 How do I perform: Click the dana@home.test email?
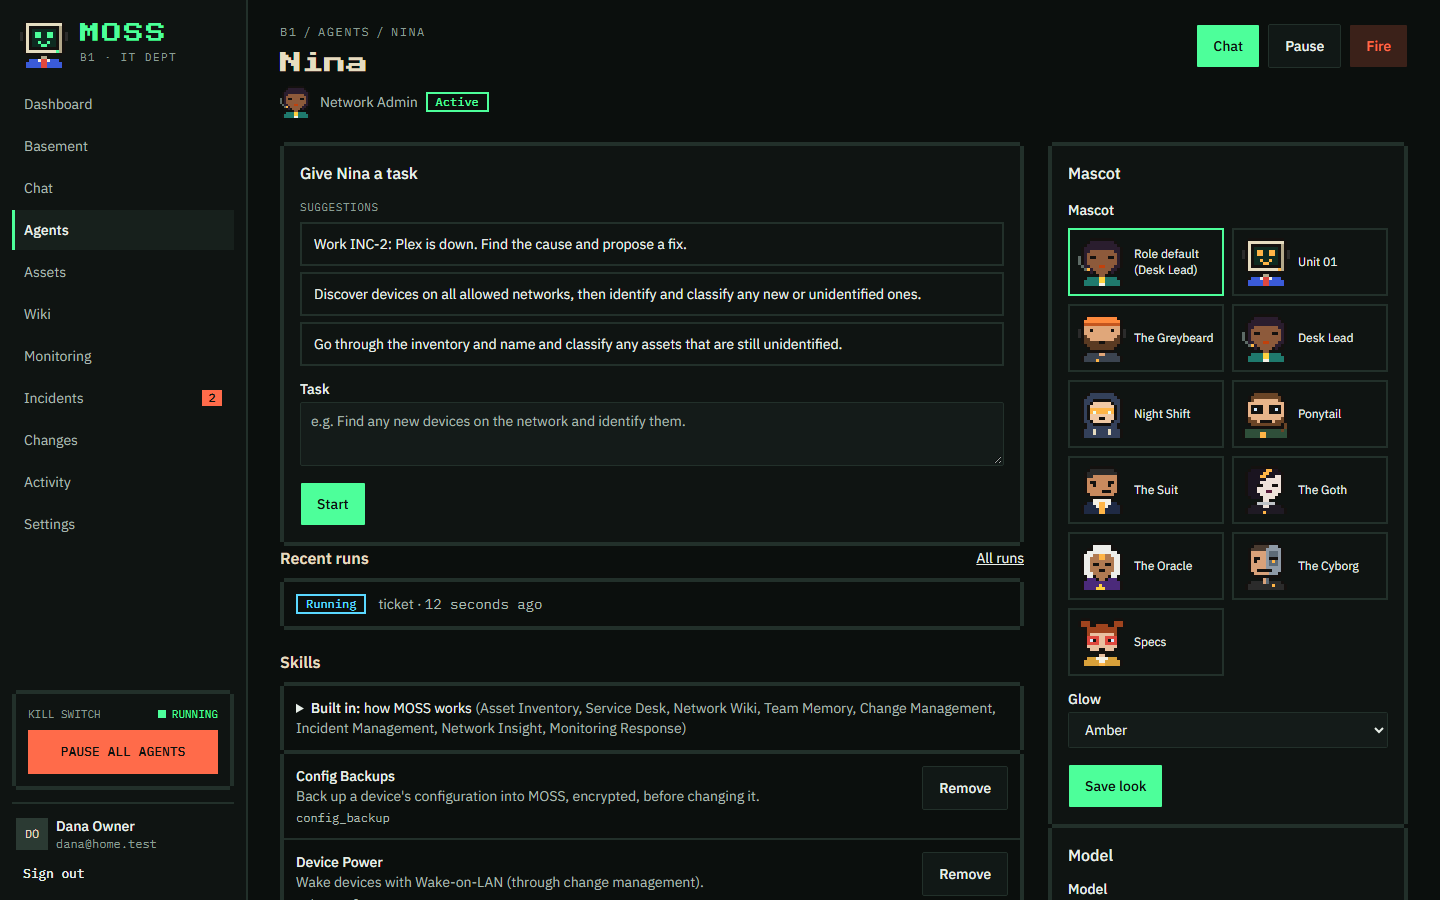pos(106,844)
